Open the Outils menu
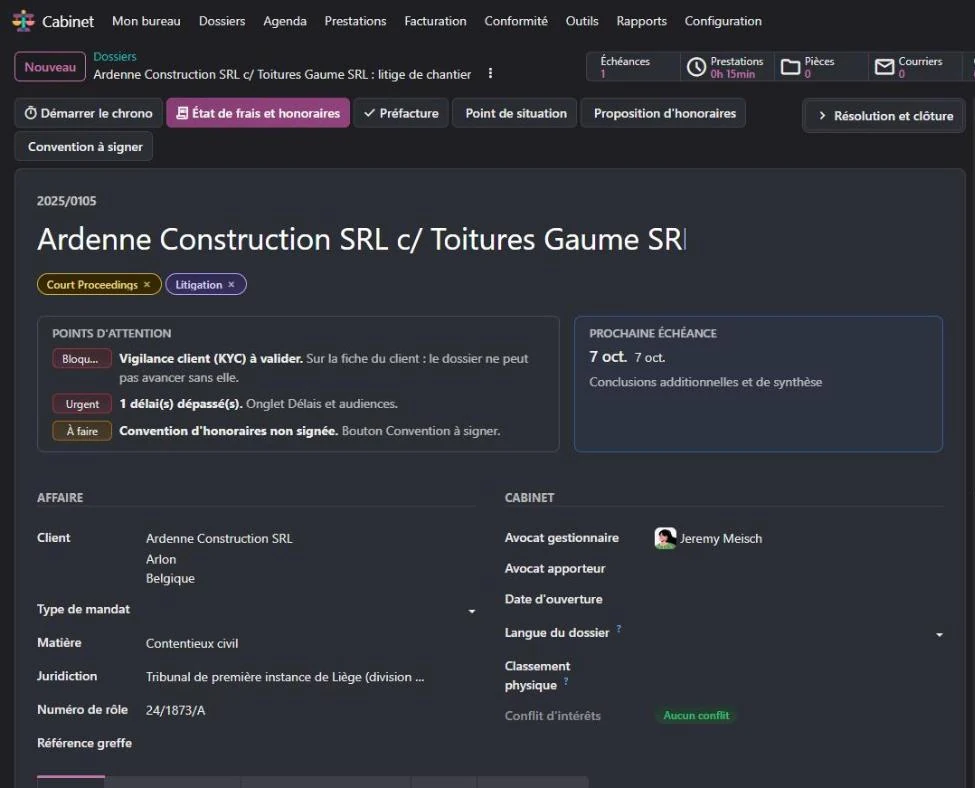The image size is (975, 788). coord(582,21)
